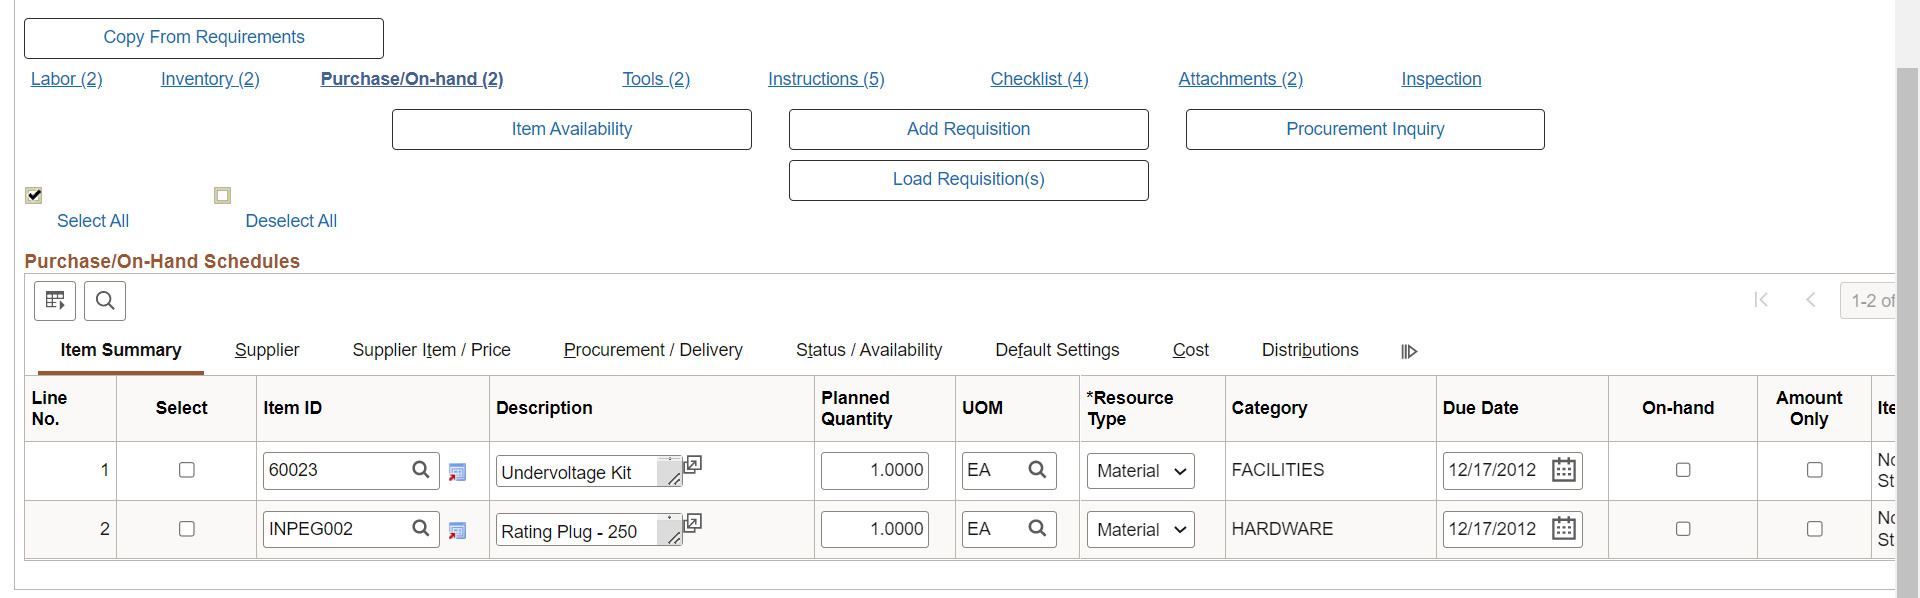
Task: Open Item ID lookup for 60023
Action: click(x=421, y=470)
